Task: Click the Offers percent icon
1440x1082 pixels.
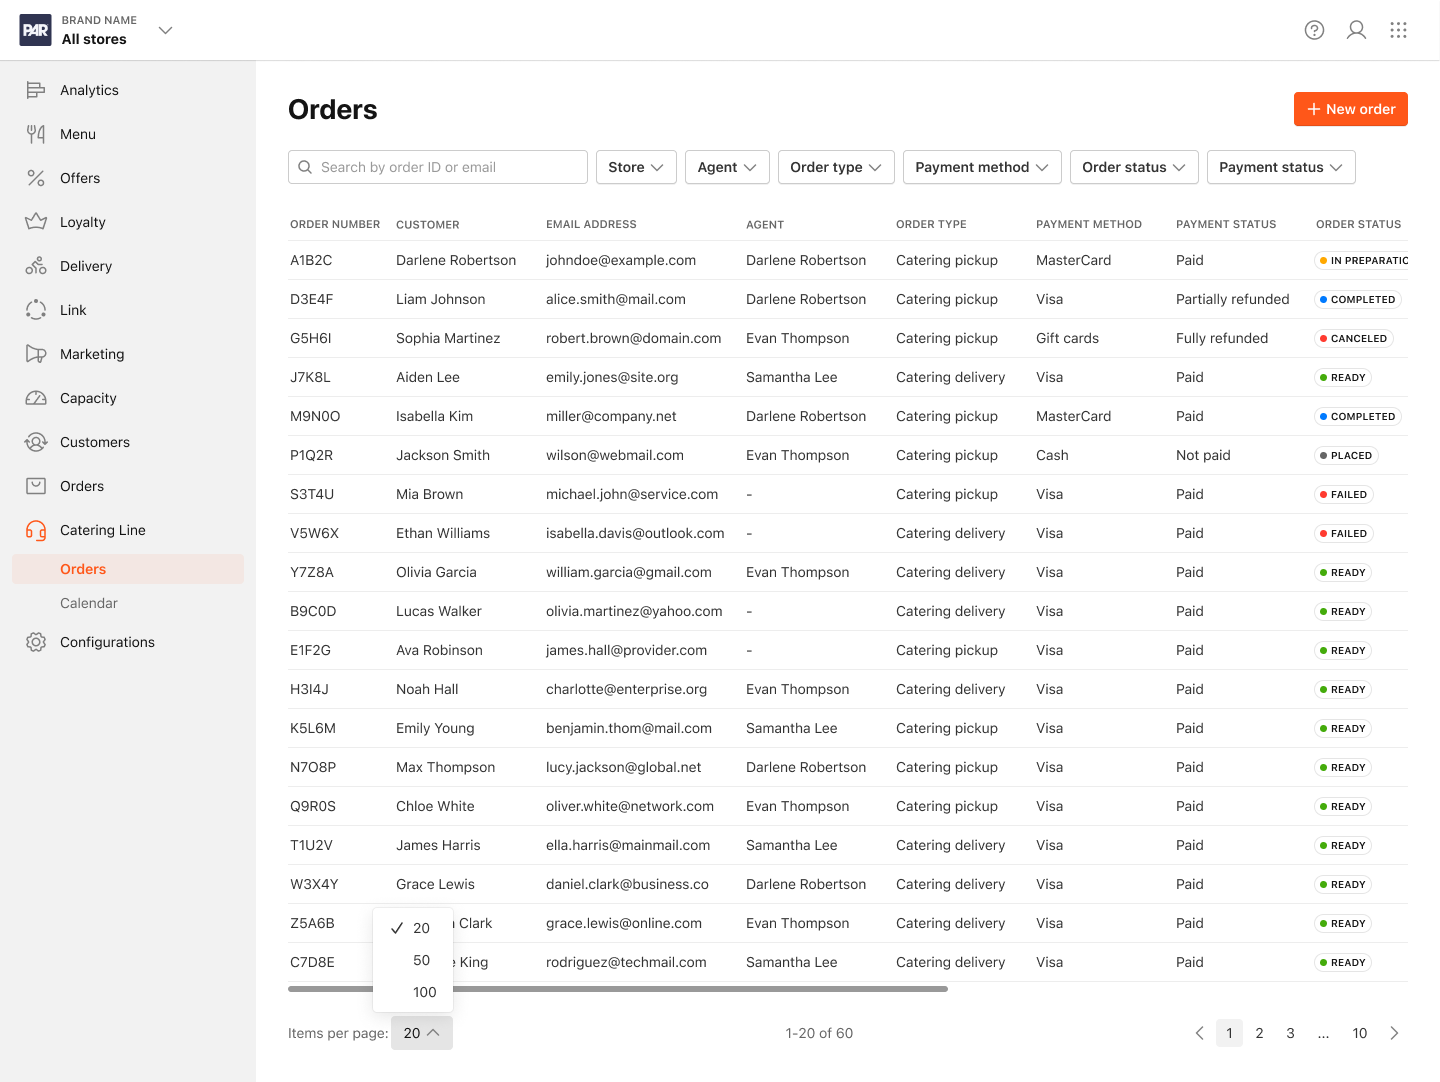Action: click(x=36, y=178)
